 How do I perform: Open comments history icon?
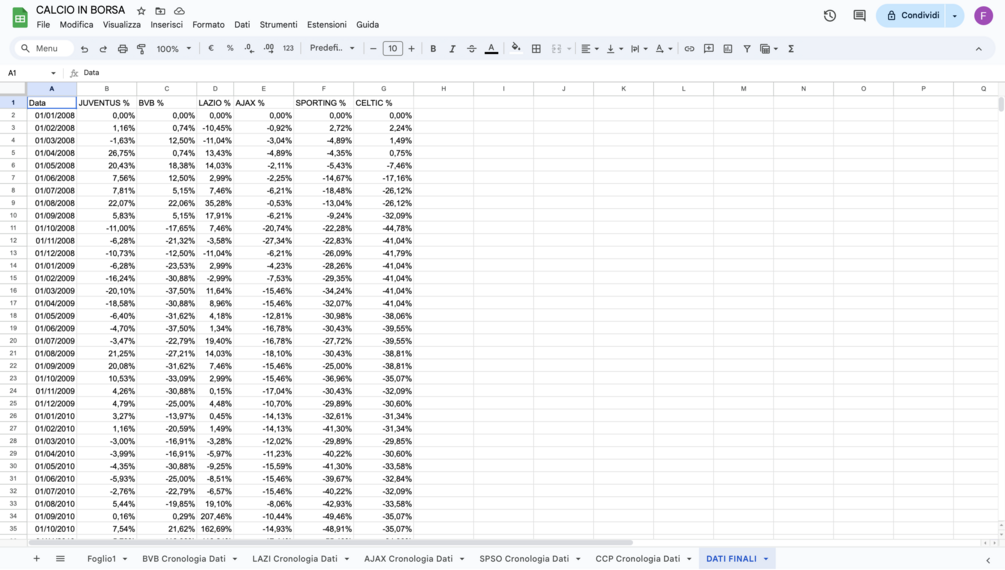tap(860, 15)
